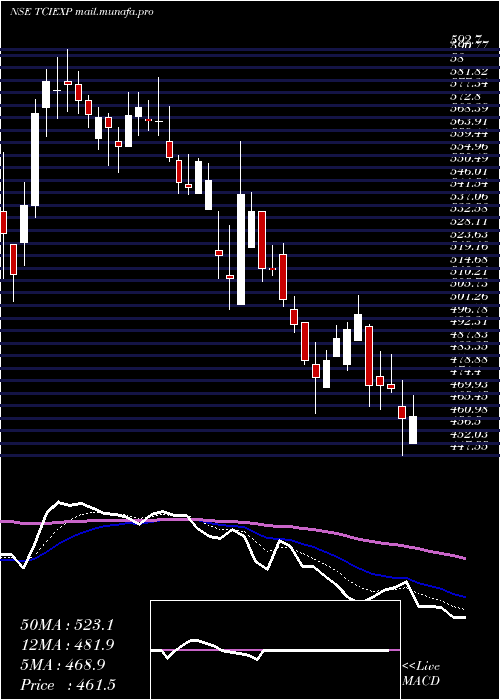The width and height of the screenshot is (500, 700).
Task: Click the 572.8 price axis label
Action: (x=466, y=96)
